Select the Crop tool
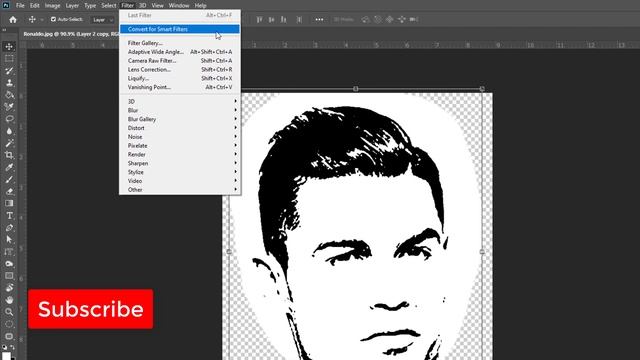Viewport: 640px width, 360px height. pos(9,155)
